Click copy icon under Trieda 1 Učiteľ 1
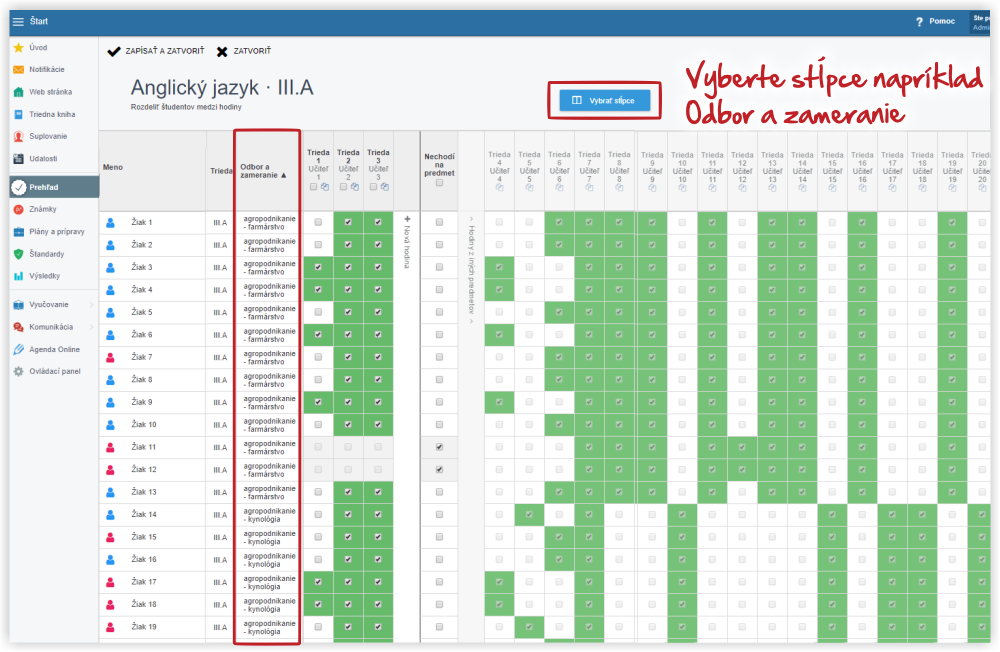 coord(325,187)
